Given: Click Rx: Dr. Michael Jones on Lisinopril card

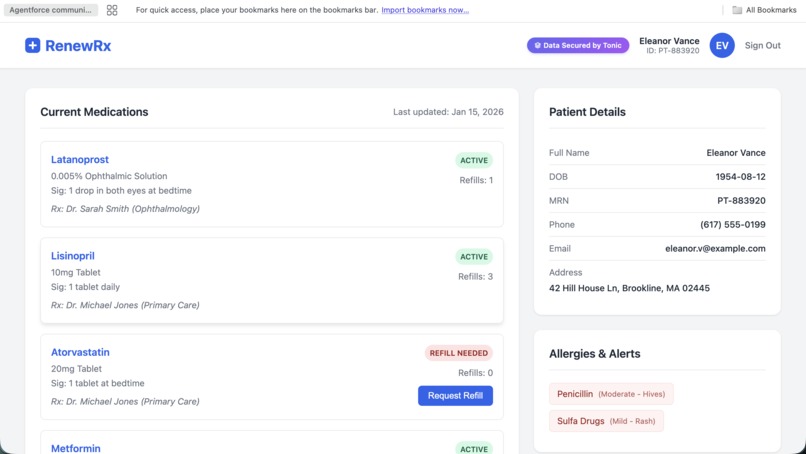Looking at the screenshot, I should pos(125,305).
